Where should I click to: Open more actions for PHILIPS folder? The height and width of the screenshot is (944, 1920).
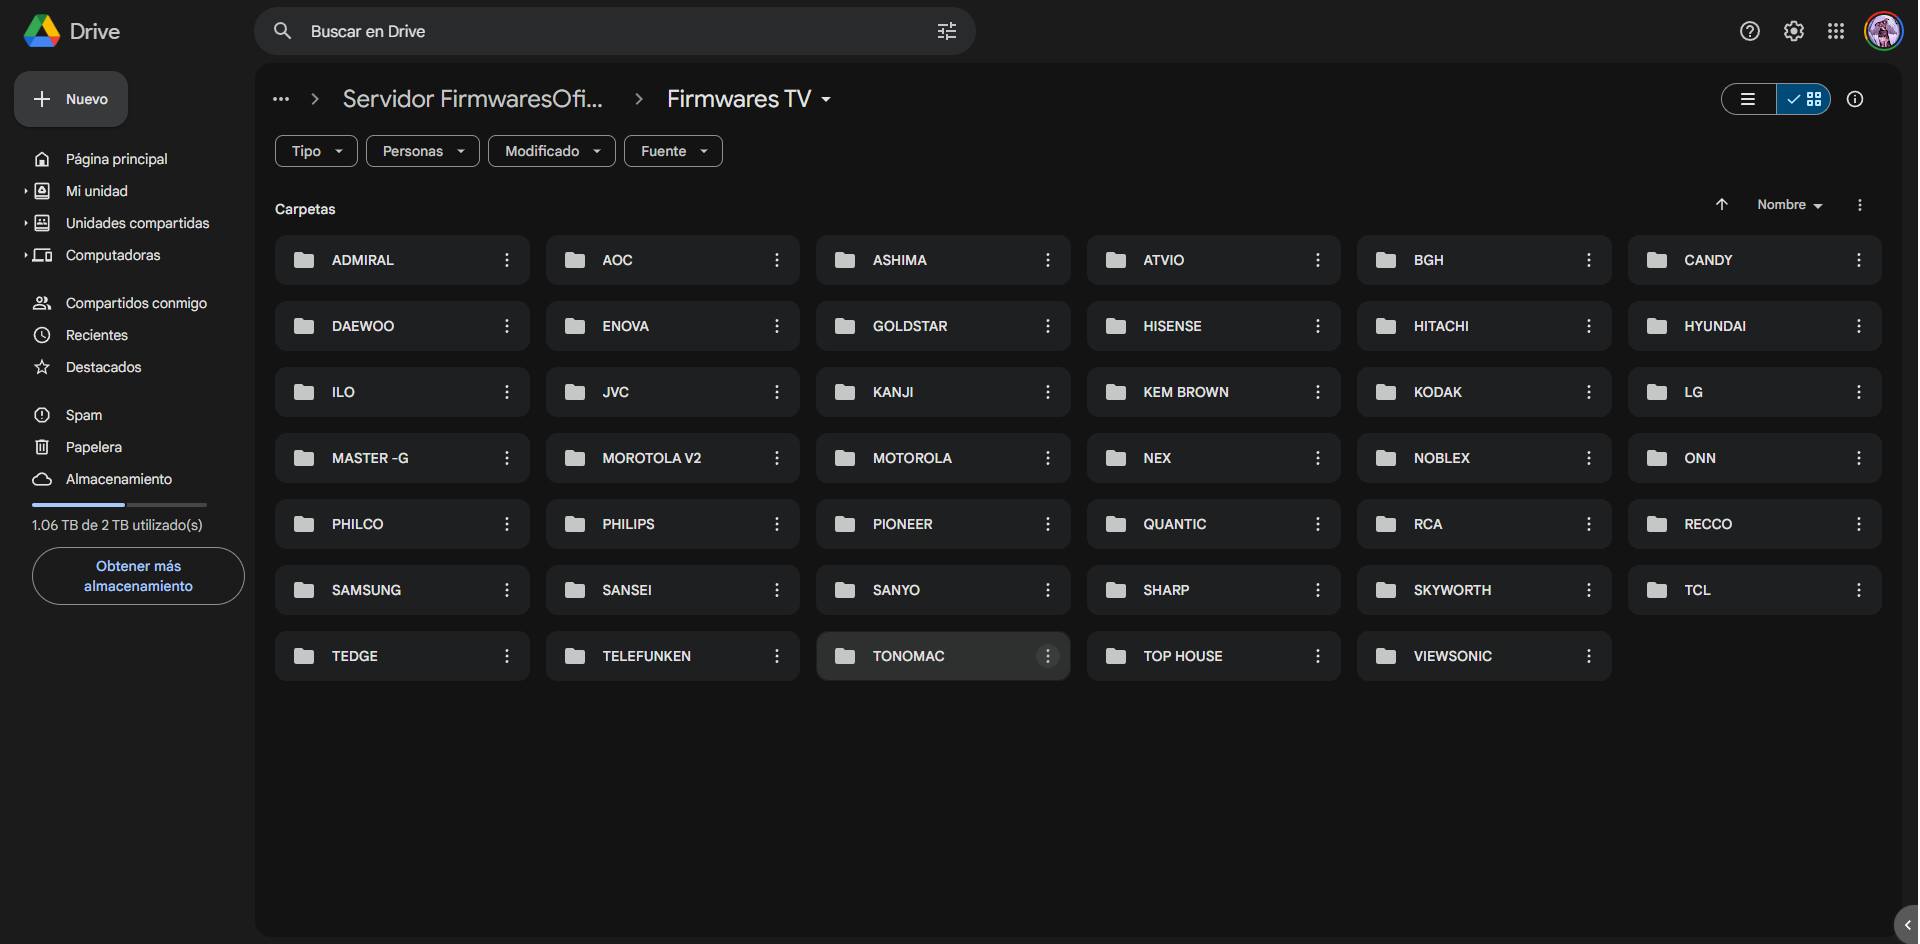[x=777, y=524]
